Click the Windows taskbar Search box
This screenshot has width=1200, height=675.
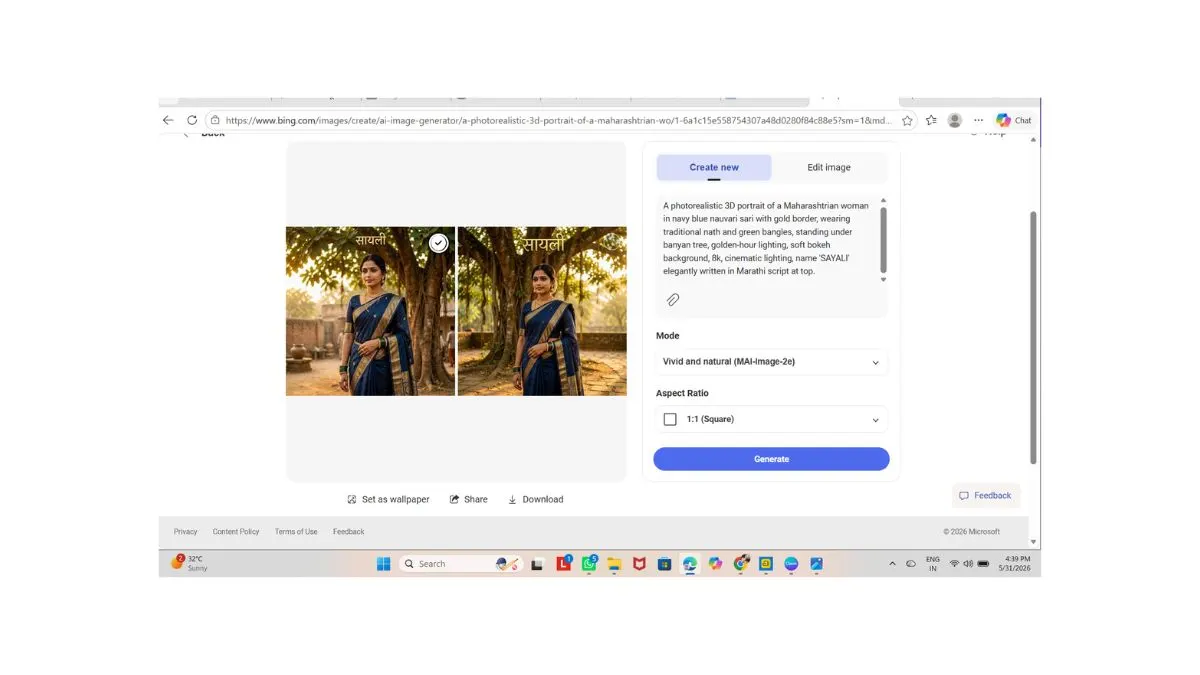(x=460, y=564)
